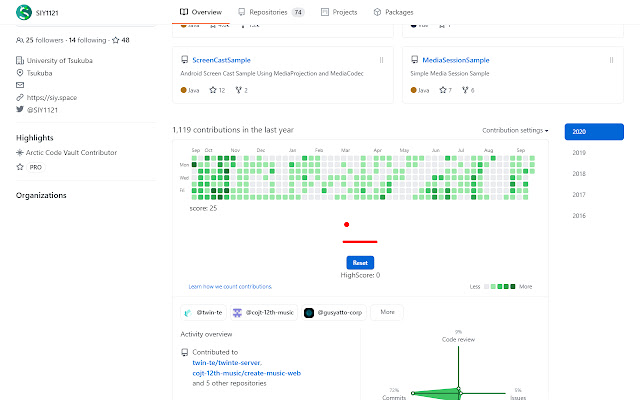Click the @cojt-12th-music avatar icon
Screen dimensions: 640x400
coord(237,313)
